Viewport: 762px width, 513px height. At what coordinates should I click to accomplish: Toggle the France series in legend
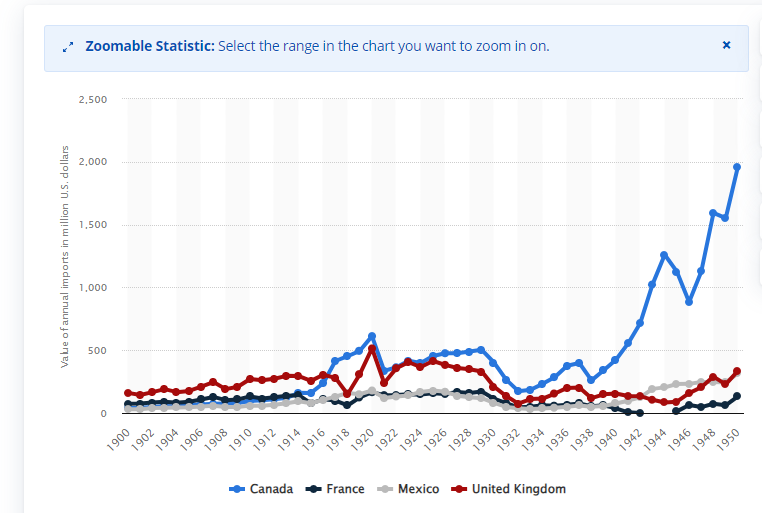tap(345, 489)
